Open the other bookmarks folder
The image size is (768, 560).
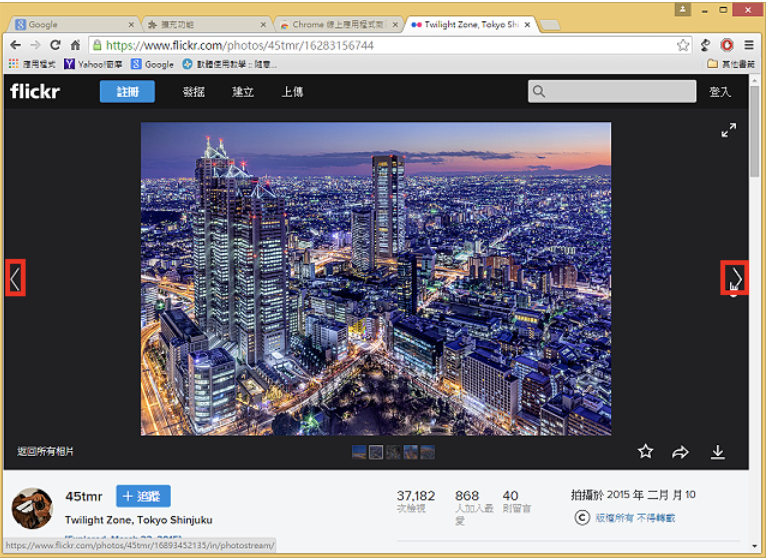[x=731, y=64]
